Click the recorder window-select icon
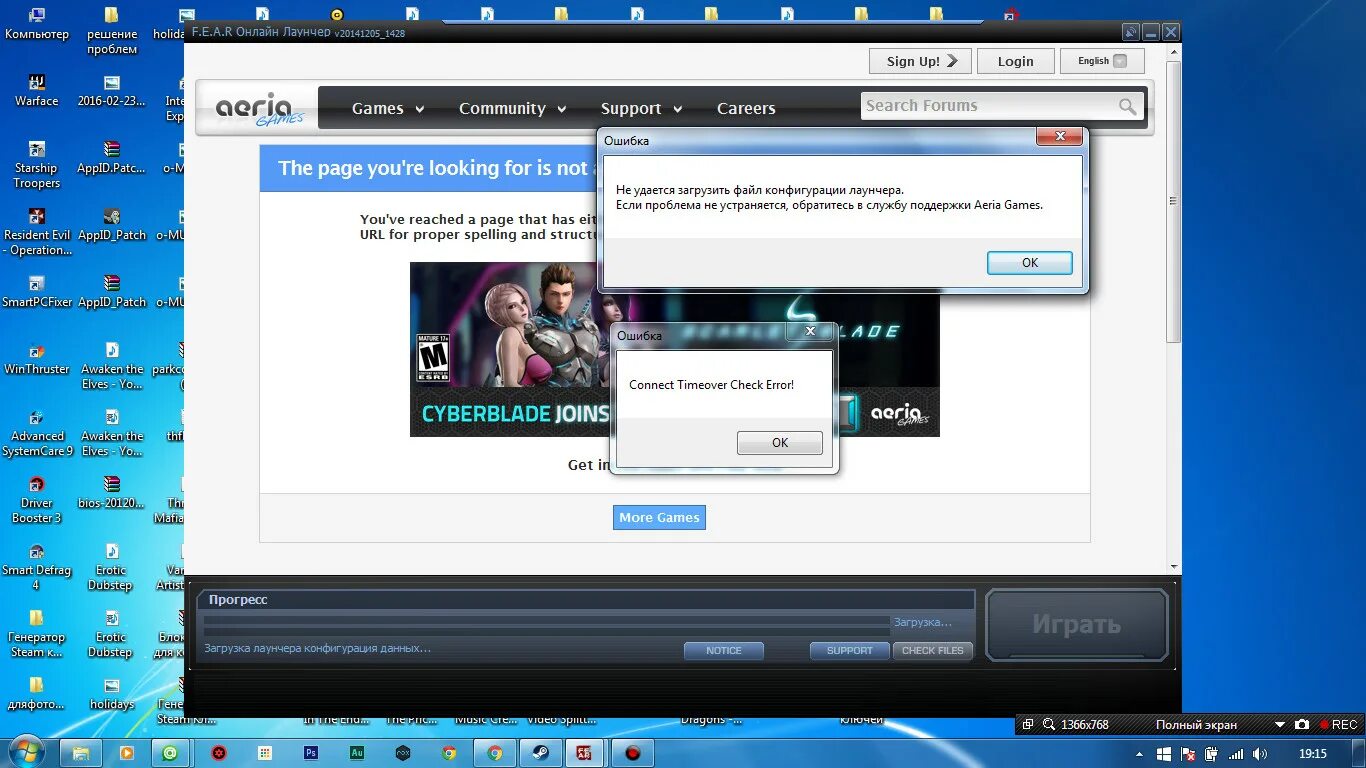 (1028, 724)
